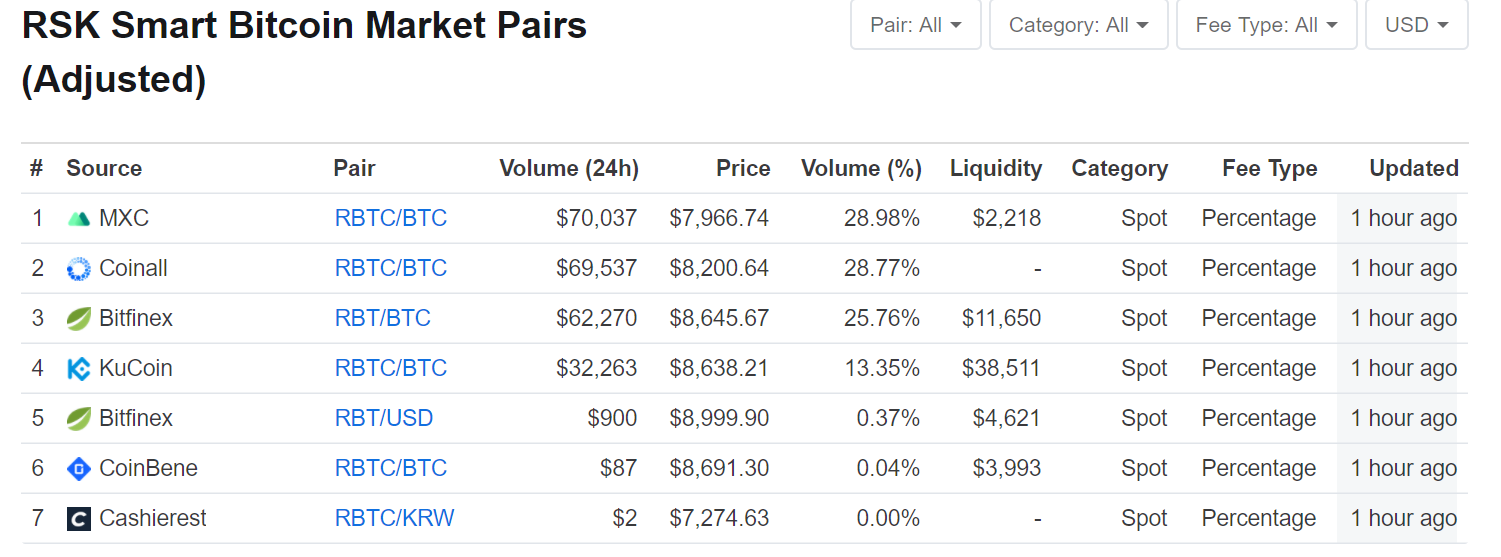Open MXC's RBTC/BTC pair link
Viewport: 1501px width, 557px height.
tap(391, 219)
